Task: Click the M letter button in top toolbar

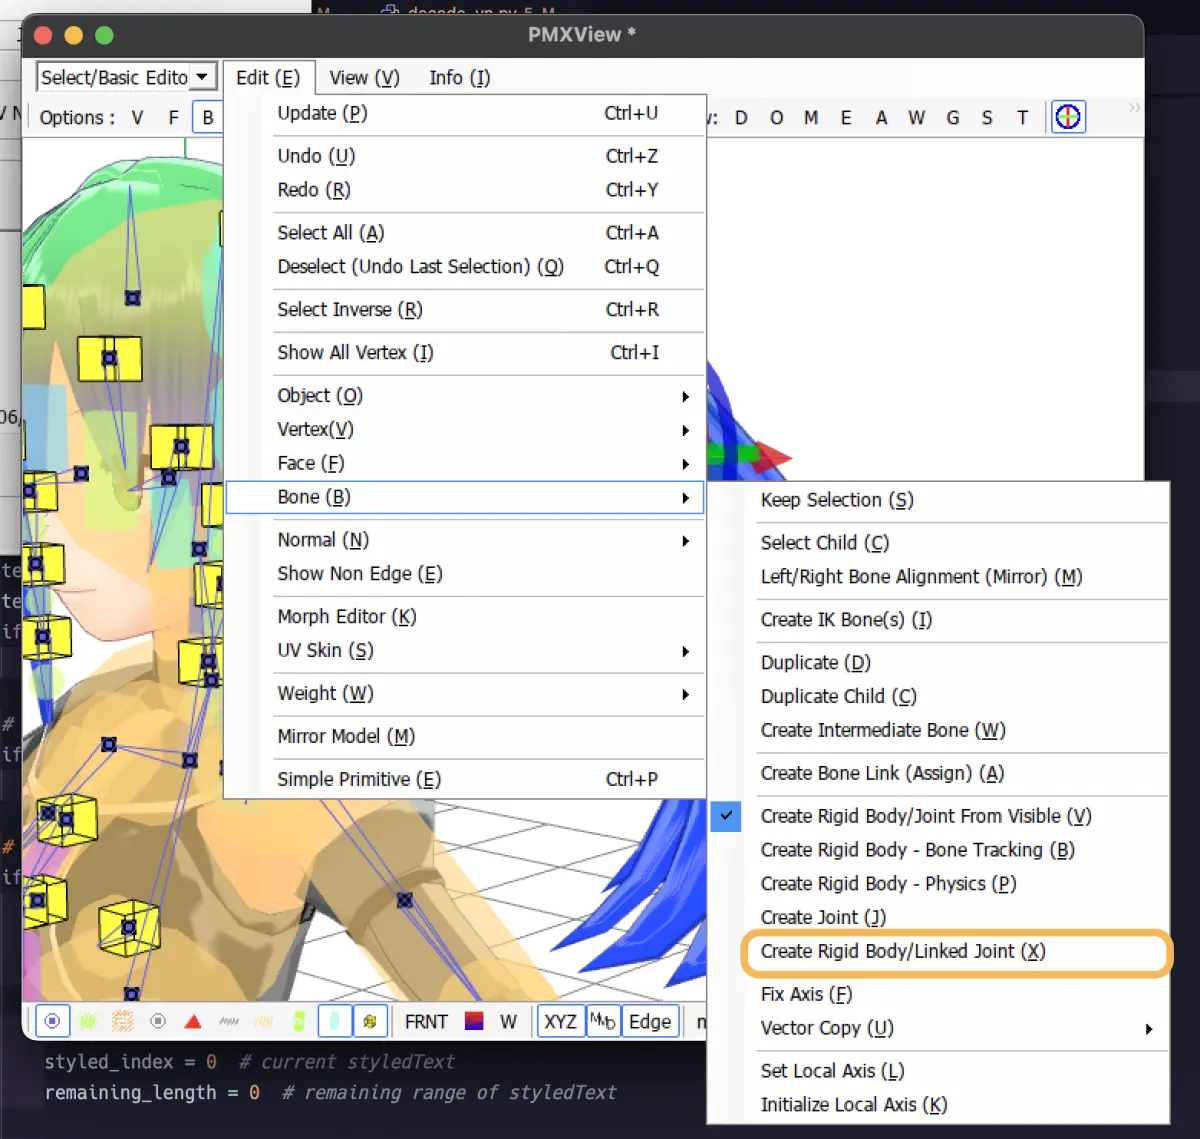Action: (811, 118)
